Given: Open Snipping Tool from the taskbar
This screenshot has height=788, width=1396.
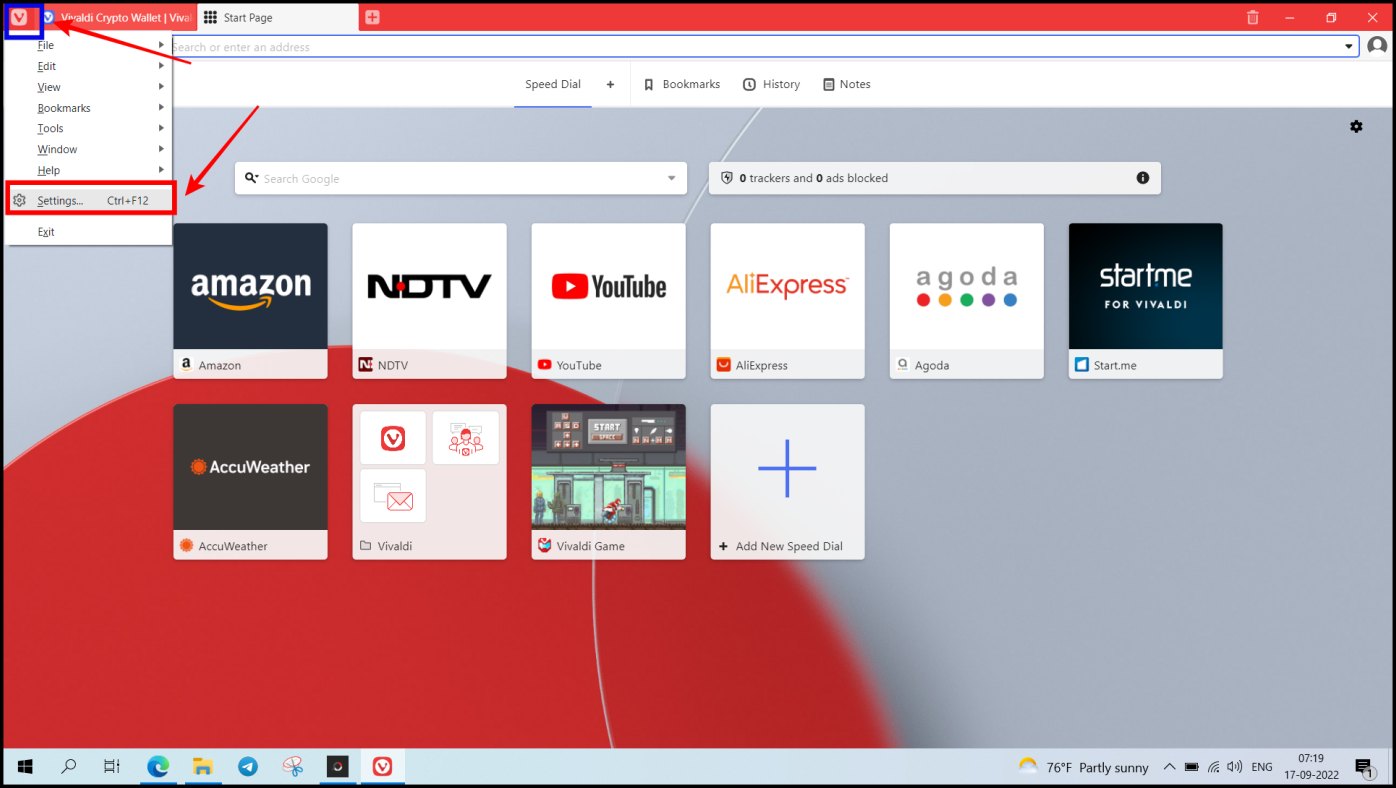Looking at the screenshot, I should click(293, 767).
